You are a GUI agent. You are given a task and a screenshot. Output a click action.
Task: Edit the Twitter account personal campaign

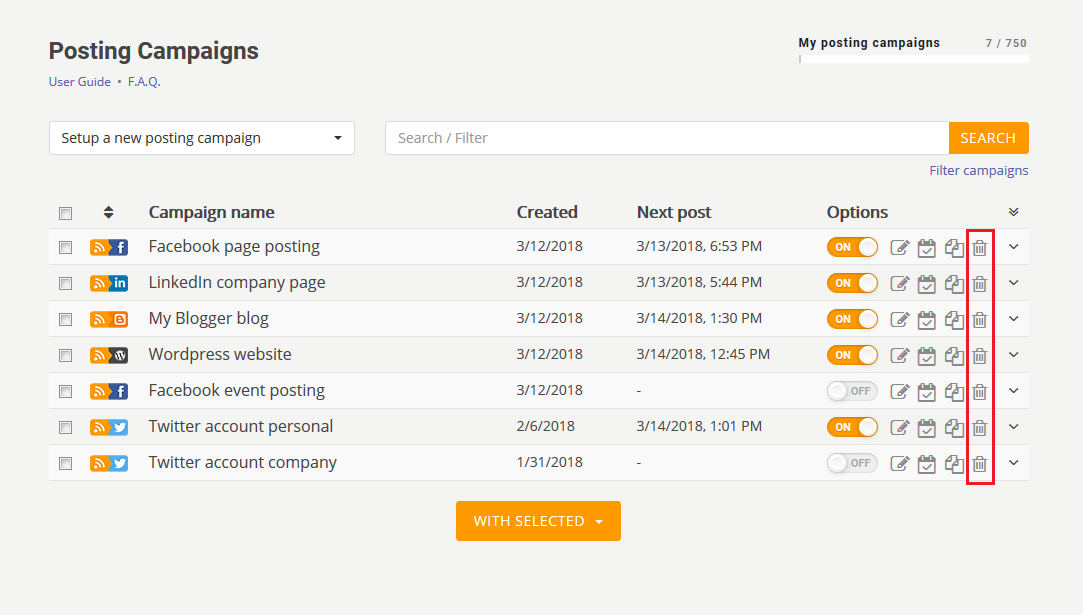click(899, 427)
